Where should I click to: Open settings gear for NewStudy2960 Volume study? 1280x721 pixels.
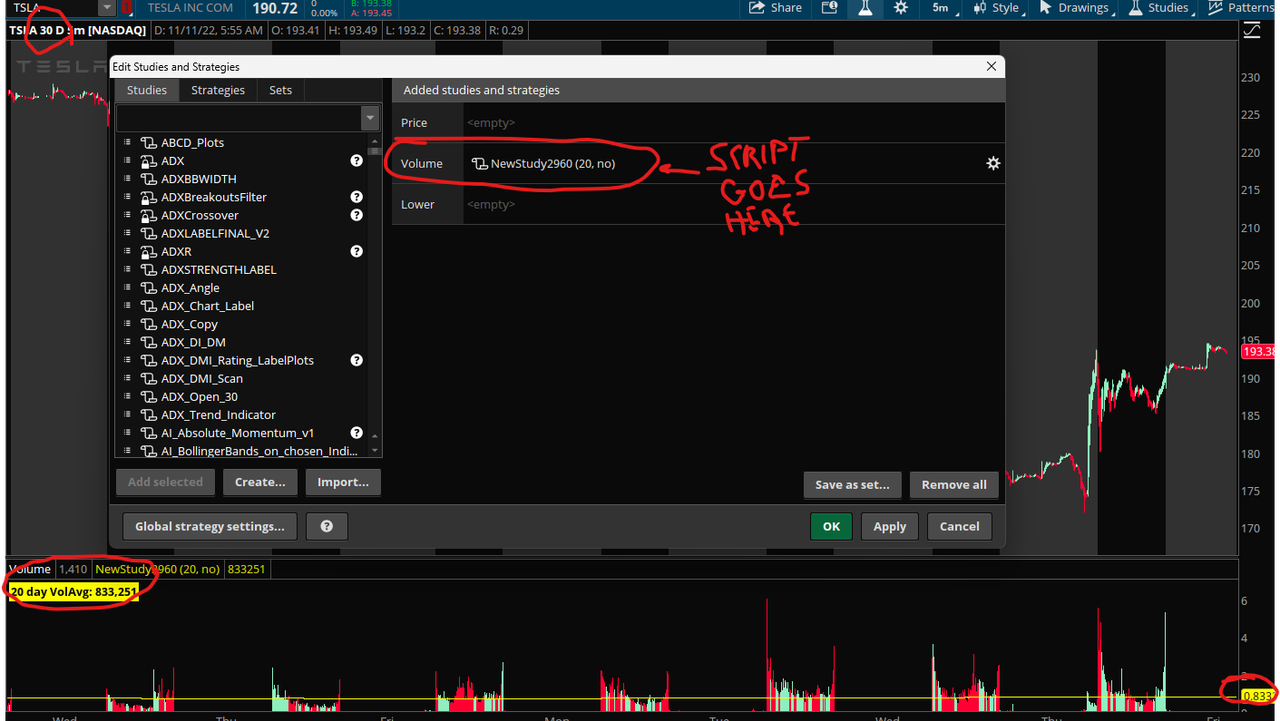tap(993, 163)
